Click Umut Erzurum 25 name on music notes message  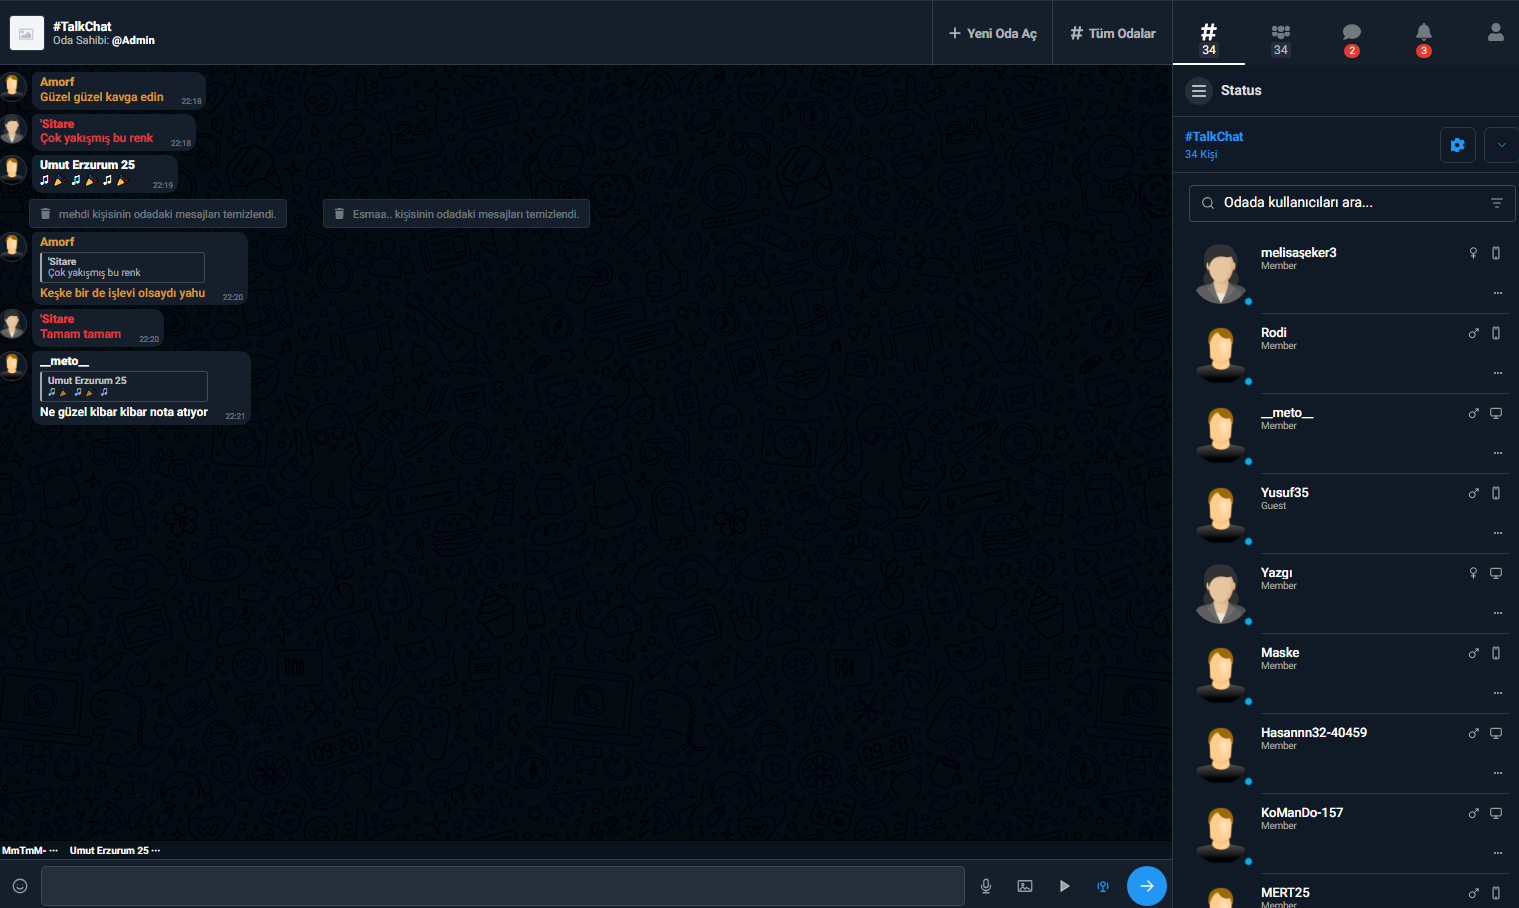click(x=87, y=165)
